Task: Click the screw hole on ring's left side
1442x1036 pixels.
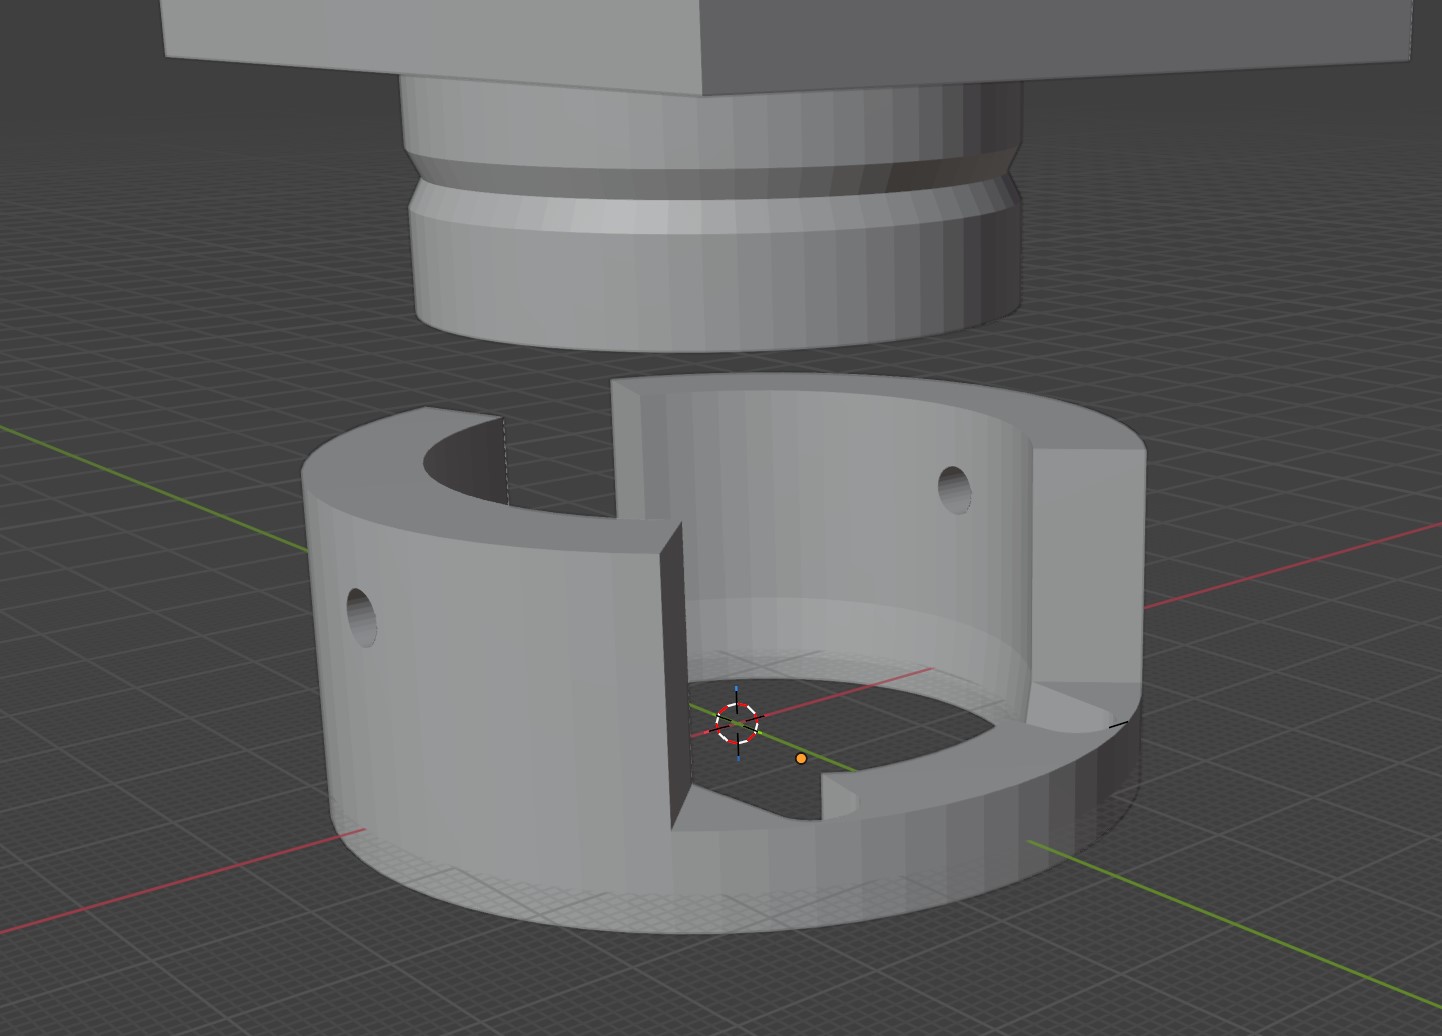Action: click(362, 616)
